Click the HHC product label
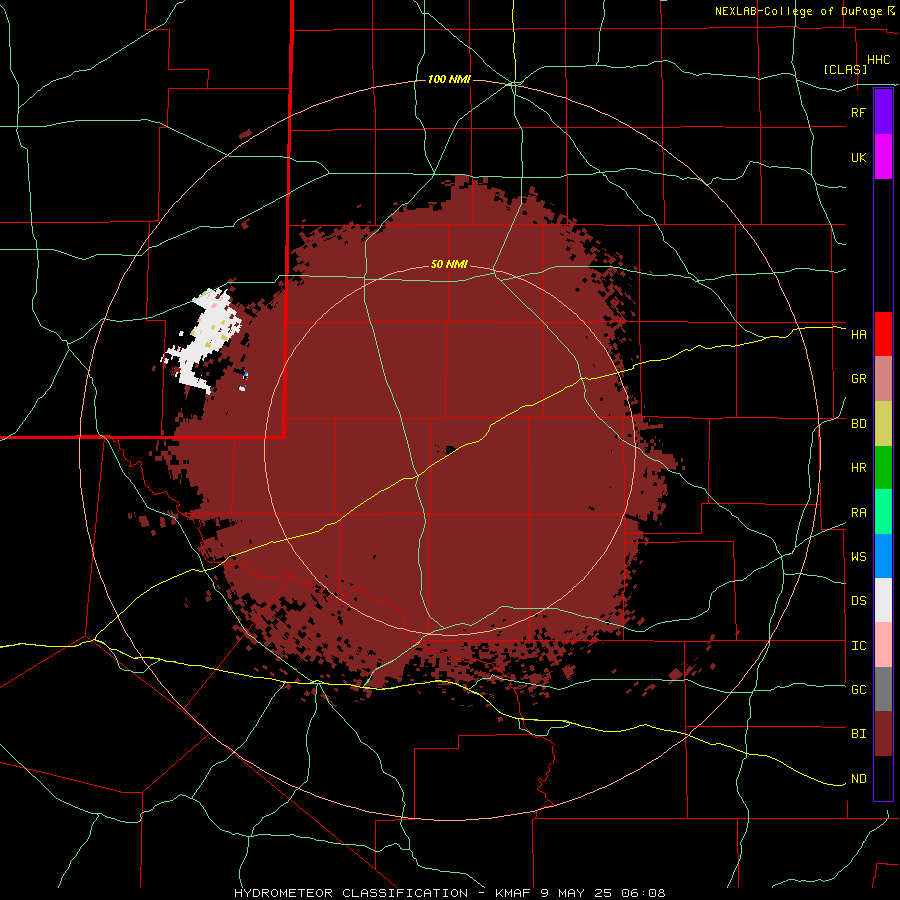The image size is (900, 900). 879,60
